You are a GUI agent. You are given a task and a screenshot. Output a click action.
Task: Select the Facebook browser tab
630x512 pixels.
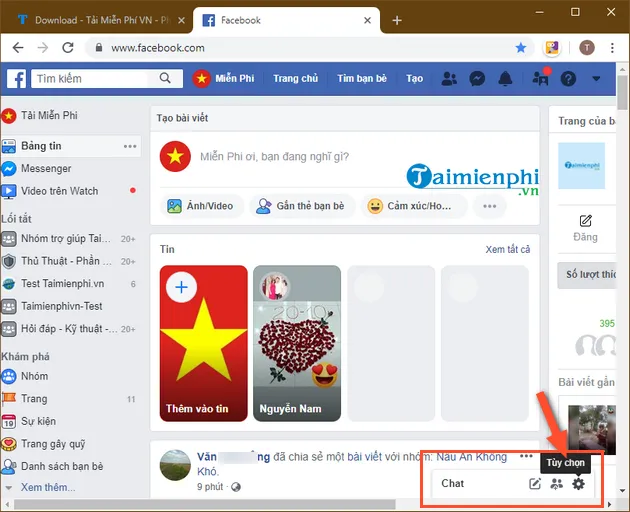[x=286, y=20]
